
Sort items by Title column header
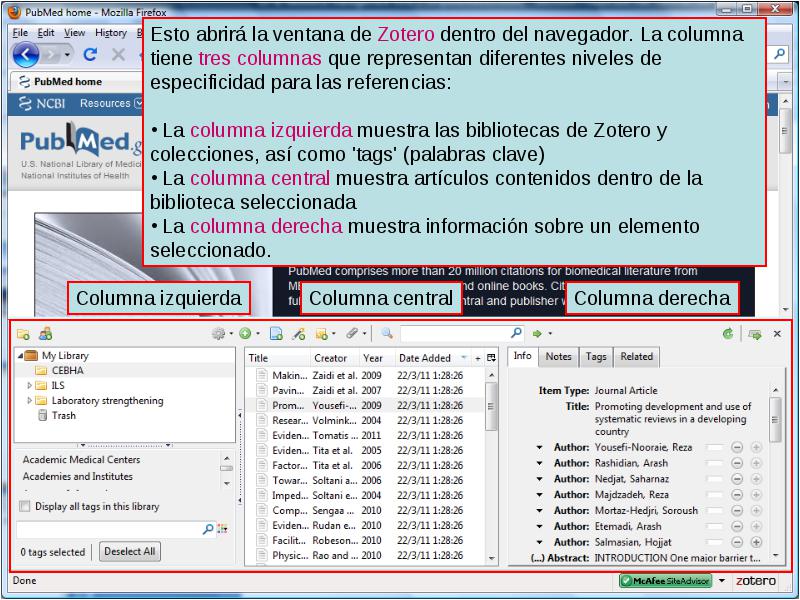(x=278, y=358)
